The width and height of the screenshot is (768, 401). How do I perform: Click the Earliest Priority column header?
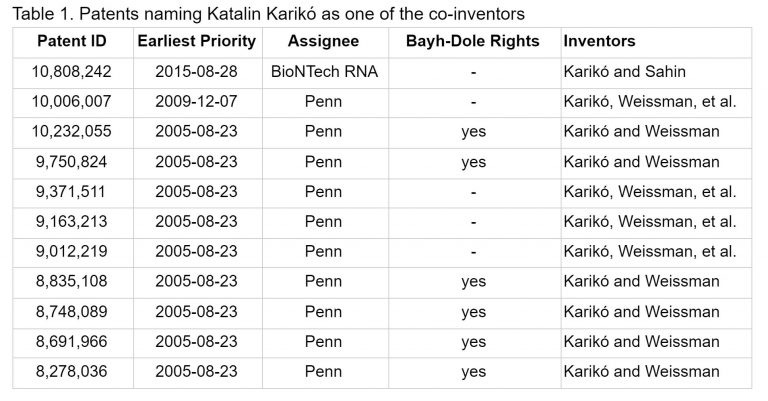pos(197,42)
